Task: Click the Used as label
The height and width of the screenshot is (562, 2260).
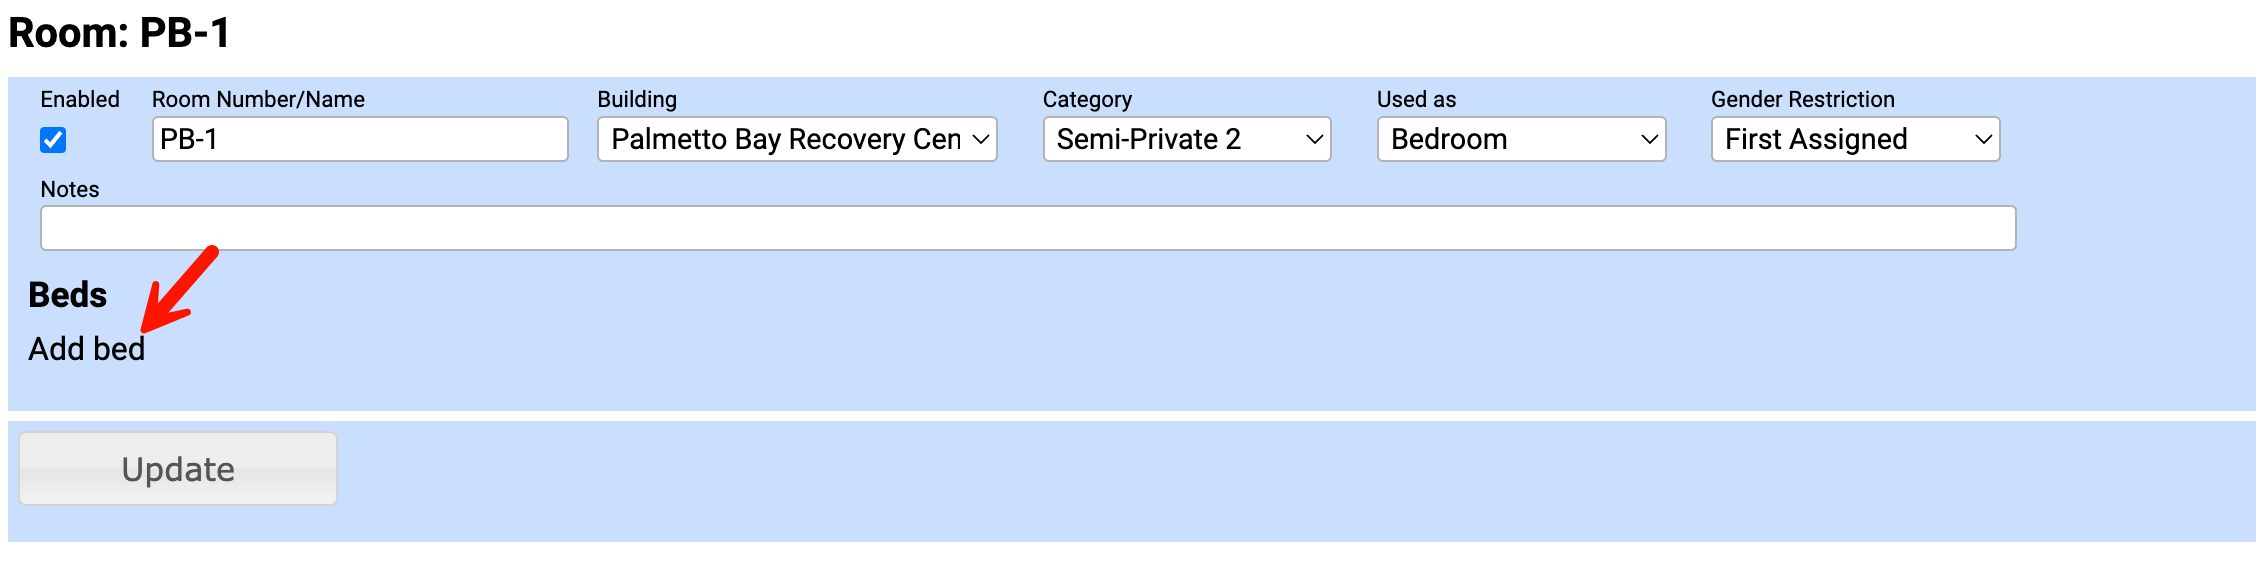Action: tap(1416, 99)
